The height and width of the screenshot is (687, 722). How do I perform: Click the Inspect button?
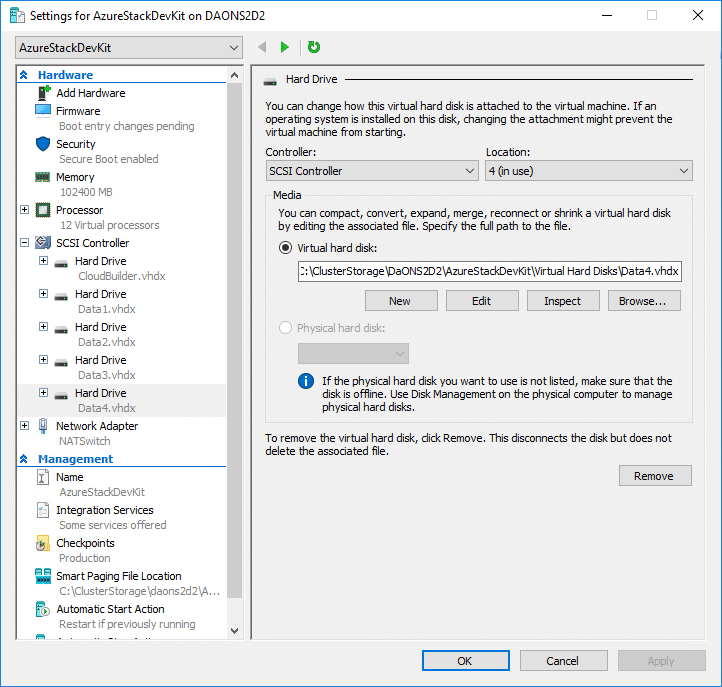(563, 301)
